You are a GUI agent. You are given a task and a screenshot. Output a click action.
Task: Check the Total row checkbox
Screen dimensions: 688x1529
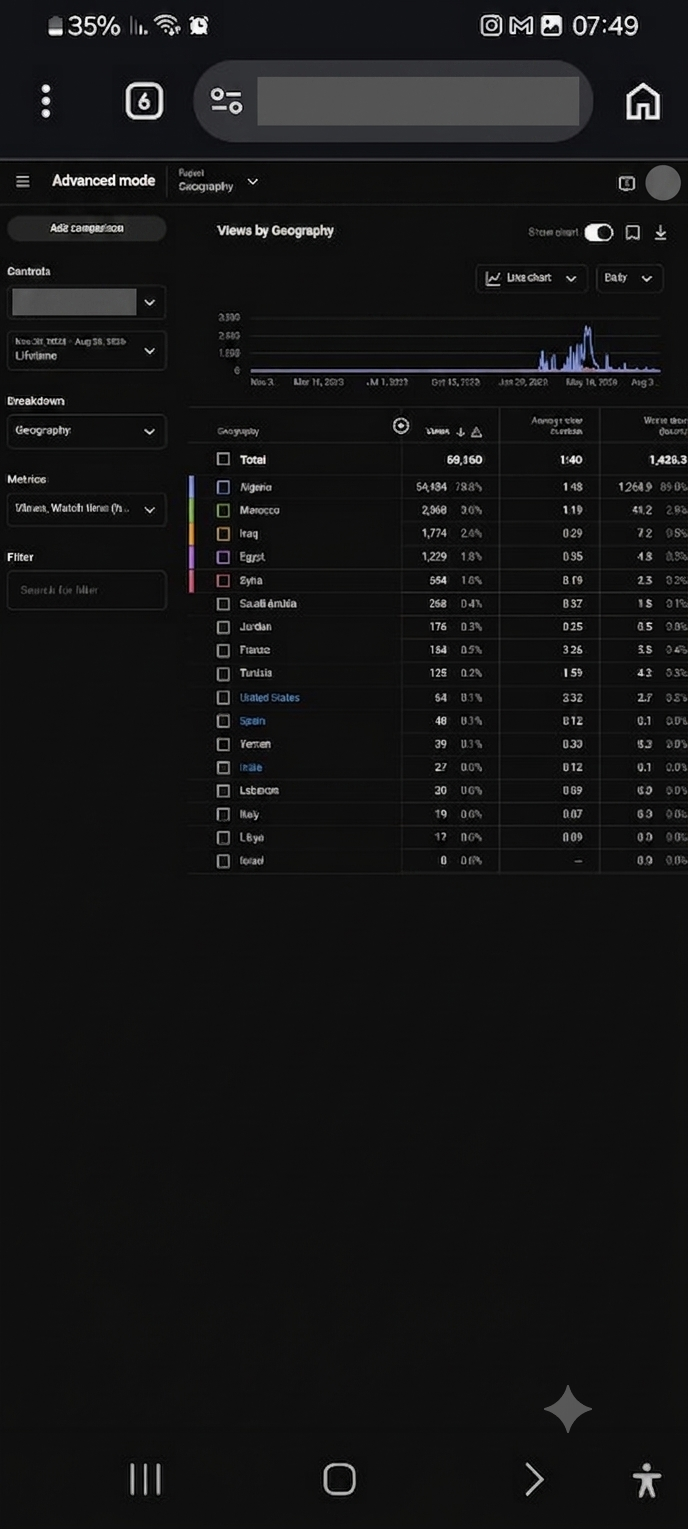coord(223,460)
